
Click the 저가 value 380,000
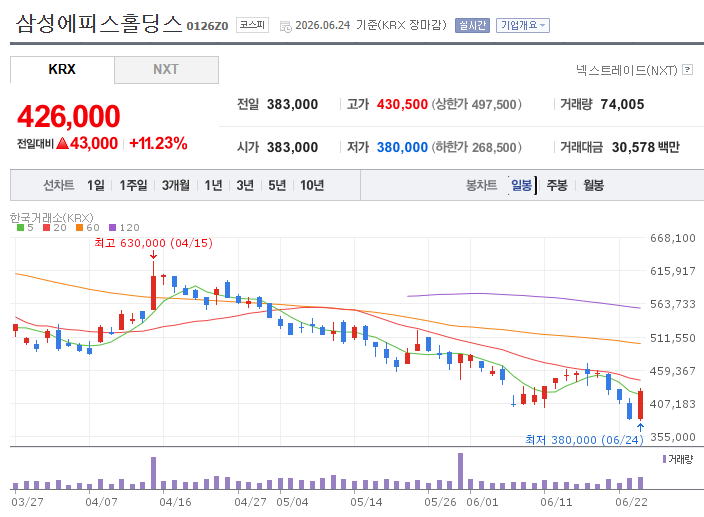pos(402,147)
